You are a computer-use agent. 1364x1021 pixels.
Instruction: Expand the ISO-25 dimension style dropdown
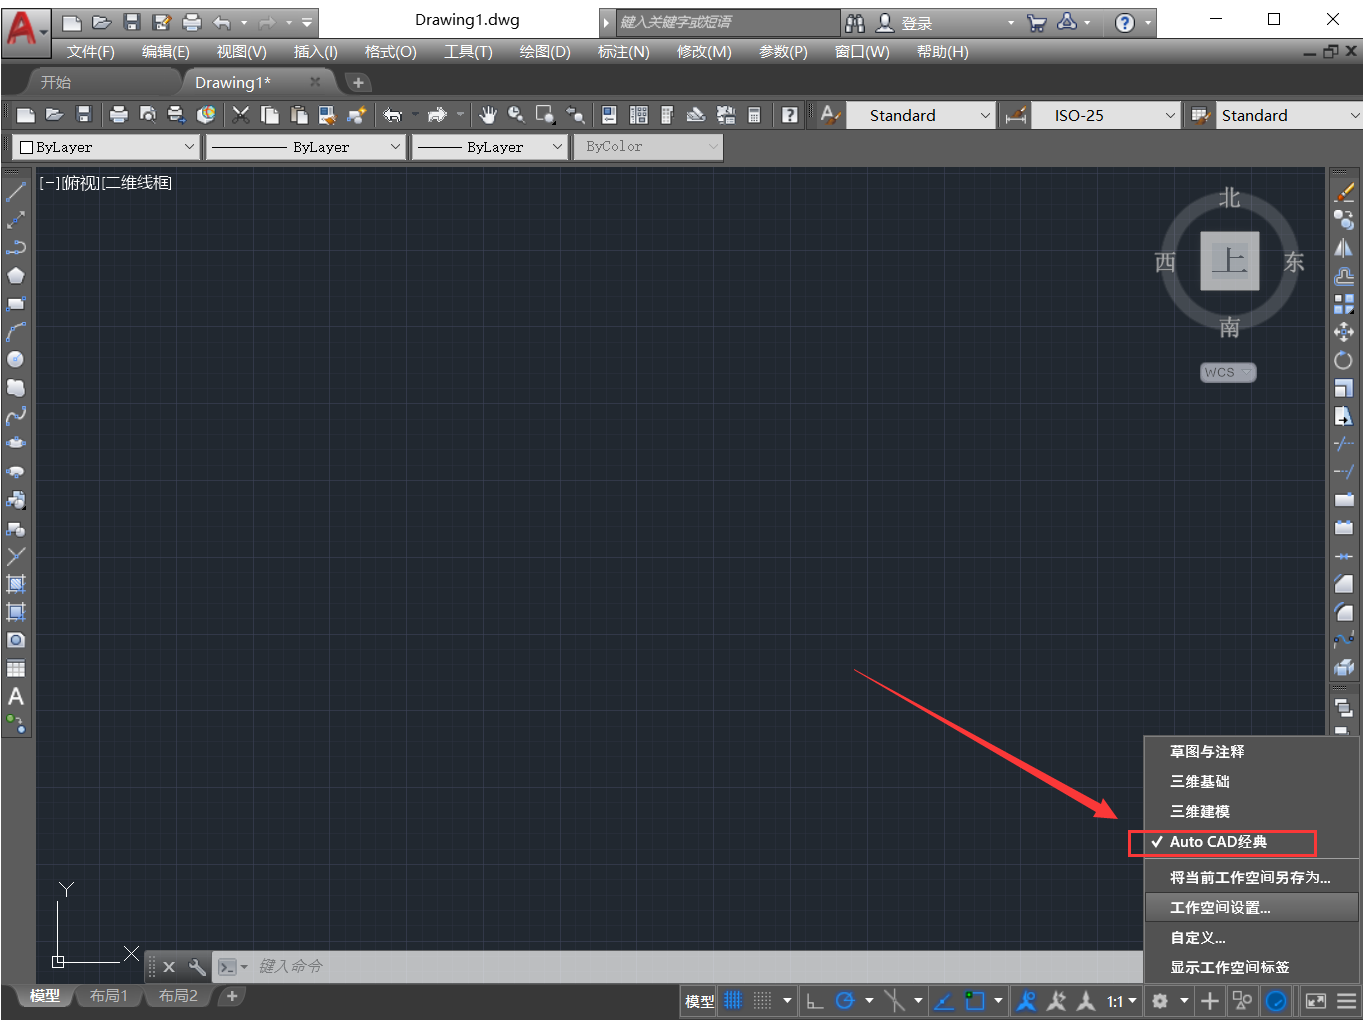click(x=1172, y=114)
